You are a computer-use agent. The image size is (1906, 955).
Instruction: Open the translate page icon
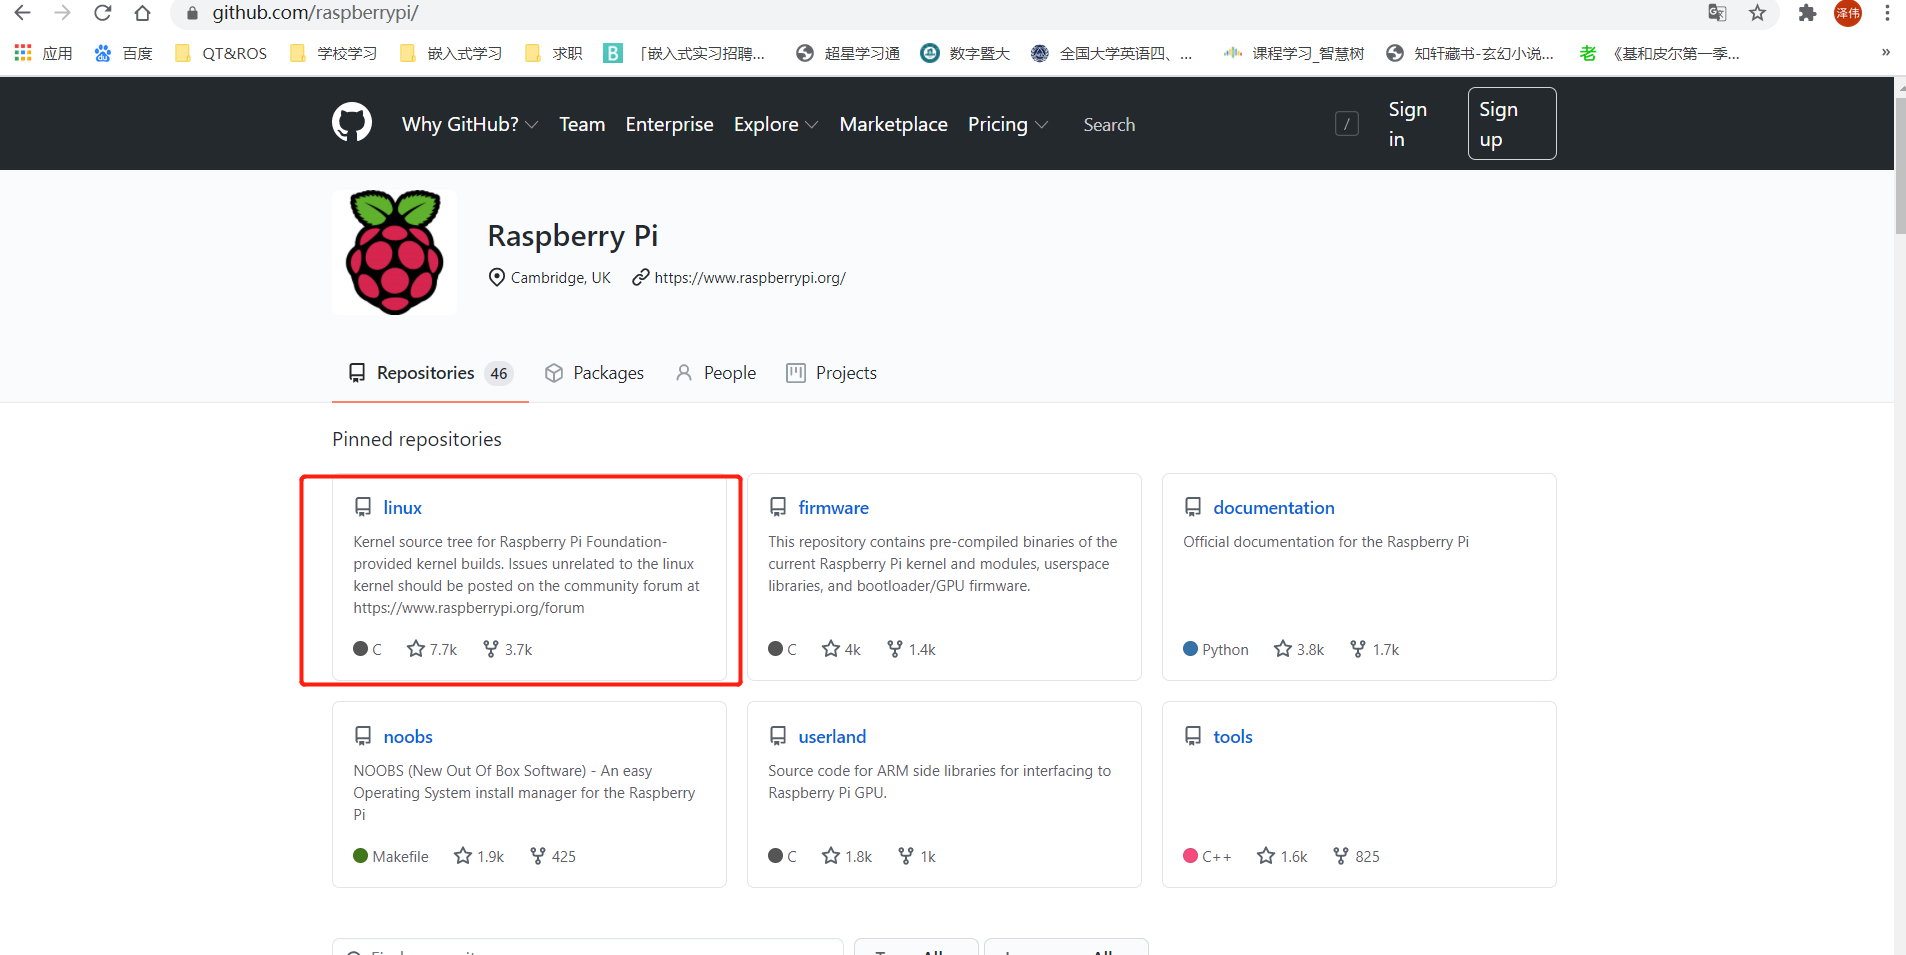pos(1717,13)
